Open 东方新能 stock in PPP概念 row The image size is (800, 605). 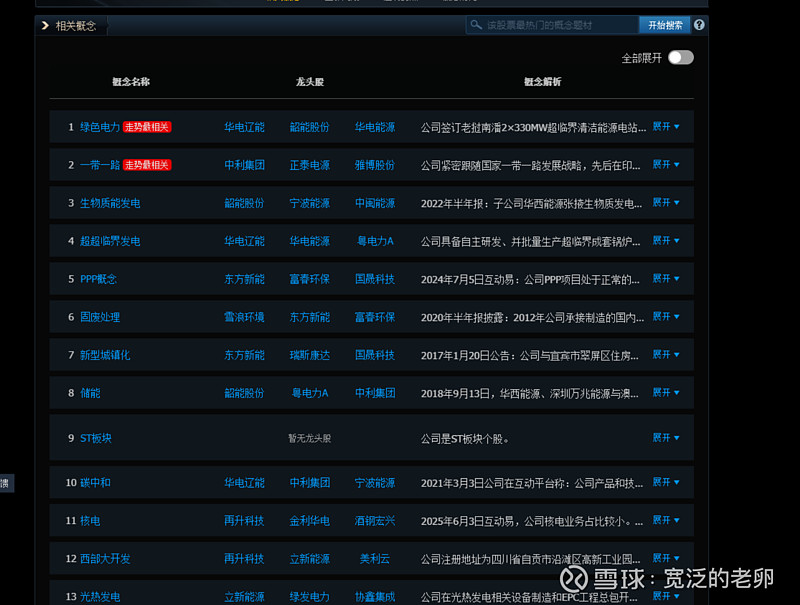244,279
